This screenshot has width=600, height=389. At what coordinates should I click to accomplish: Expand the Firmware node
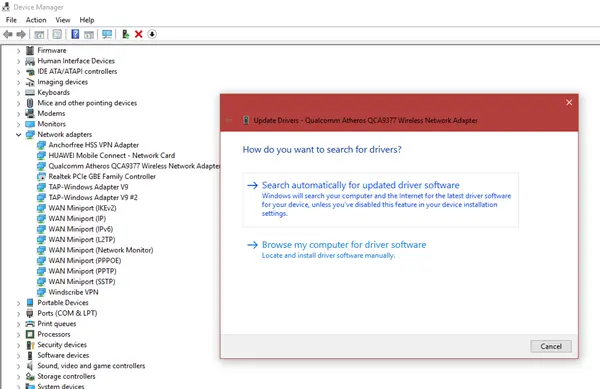pyautogui.click(x=18, y=50)
